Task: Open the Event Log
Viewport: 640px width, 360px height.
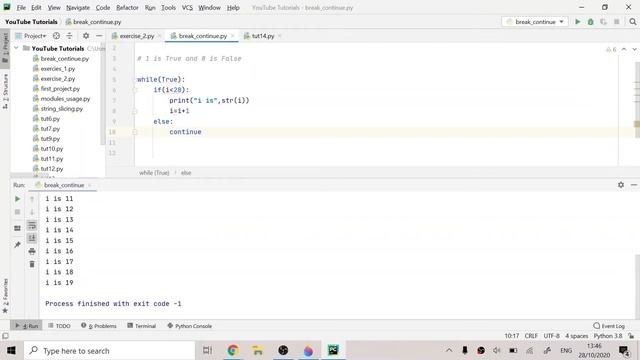Action: [x=609, y=326]
